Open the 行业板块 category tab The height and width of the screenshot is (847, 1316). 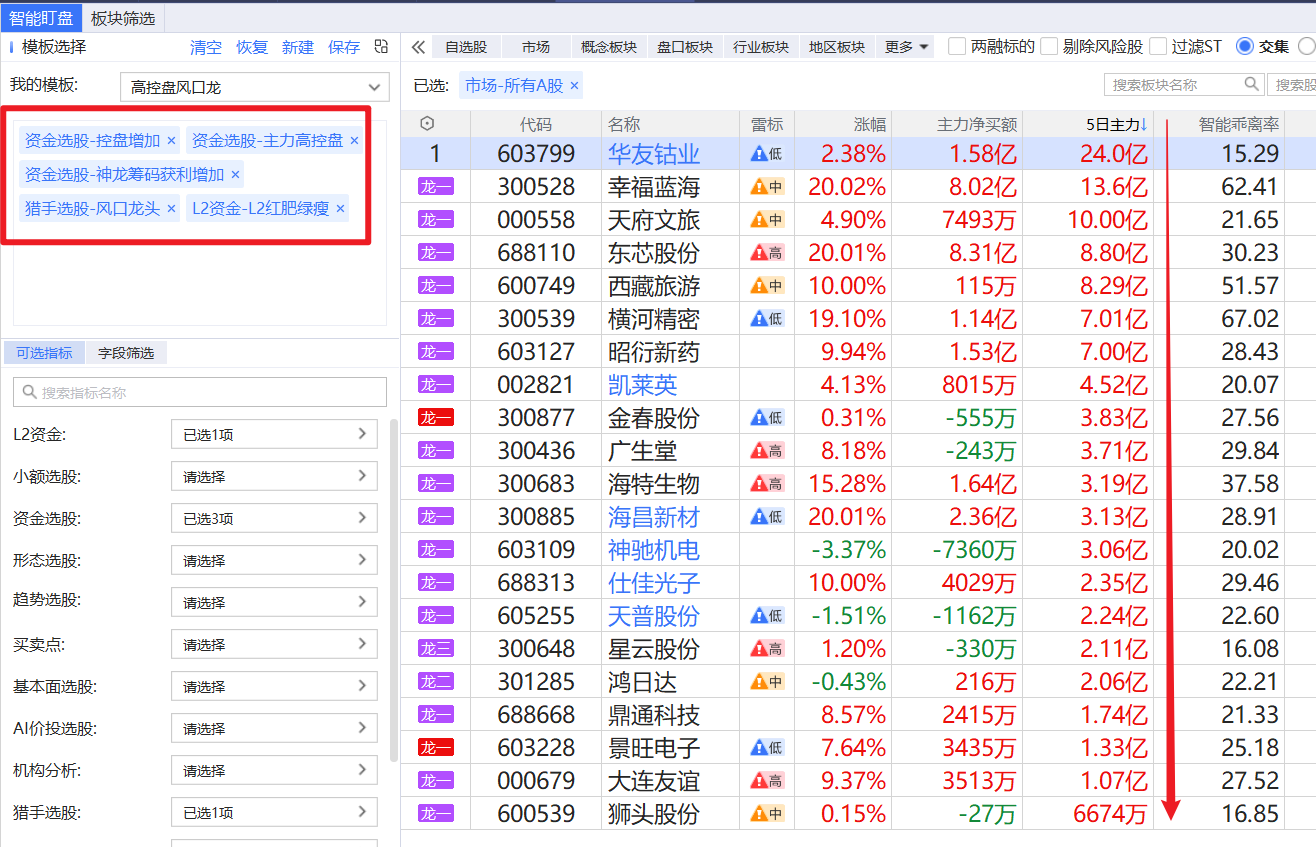[x=761, y=47]
